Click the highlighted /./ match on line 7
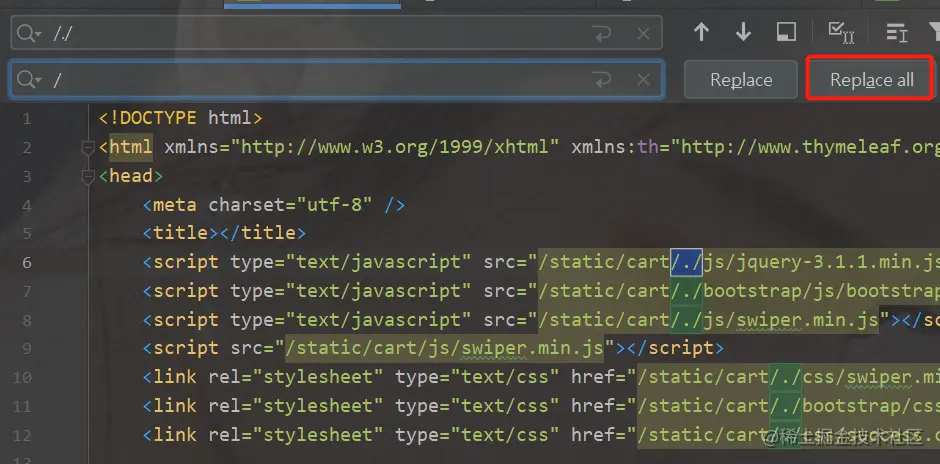The height and width of the screenshot is (464, 940). [686, 291]
